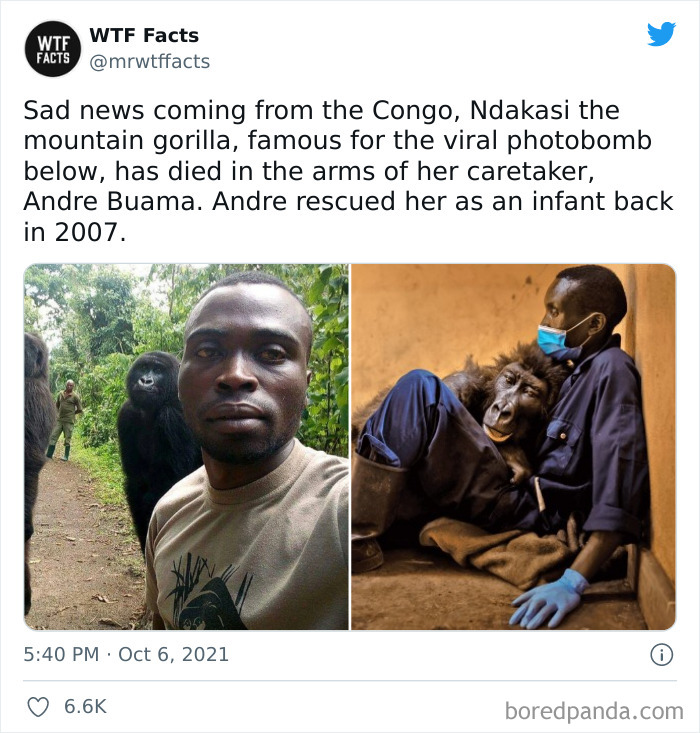
Task: Click the WTF Facts profile avatar
Action: pyautogui.click(x=54, y=49)
